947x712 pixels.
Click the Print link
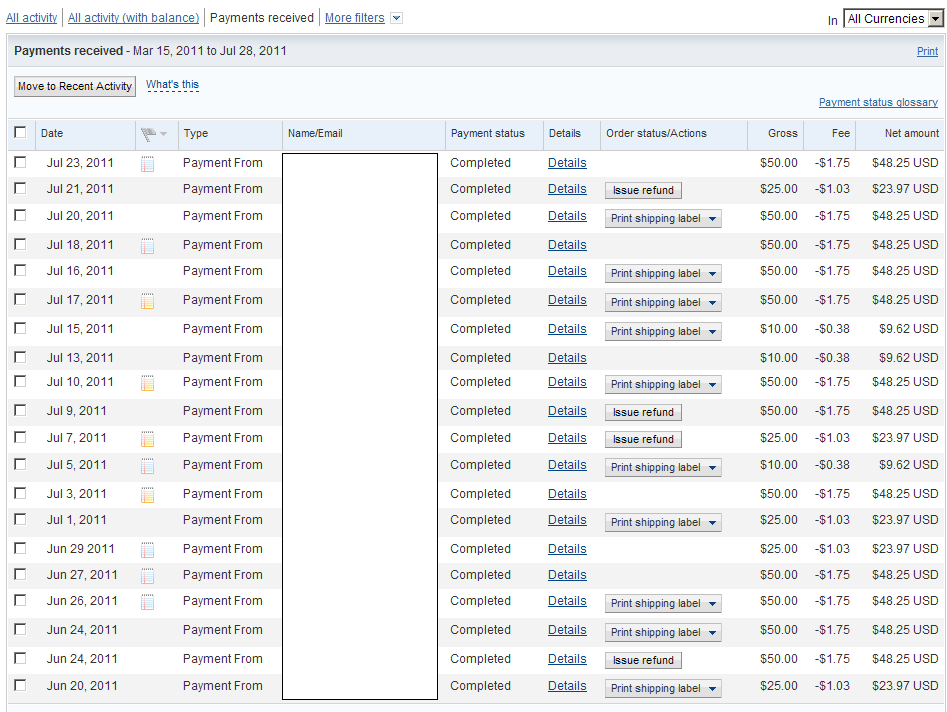927,51
